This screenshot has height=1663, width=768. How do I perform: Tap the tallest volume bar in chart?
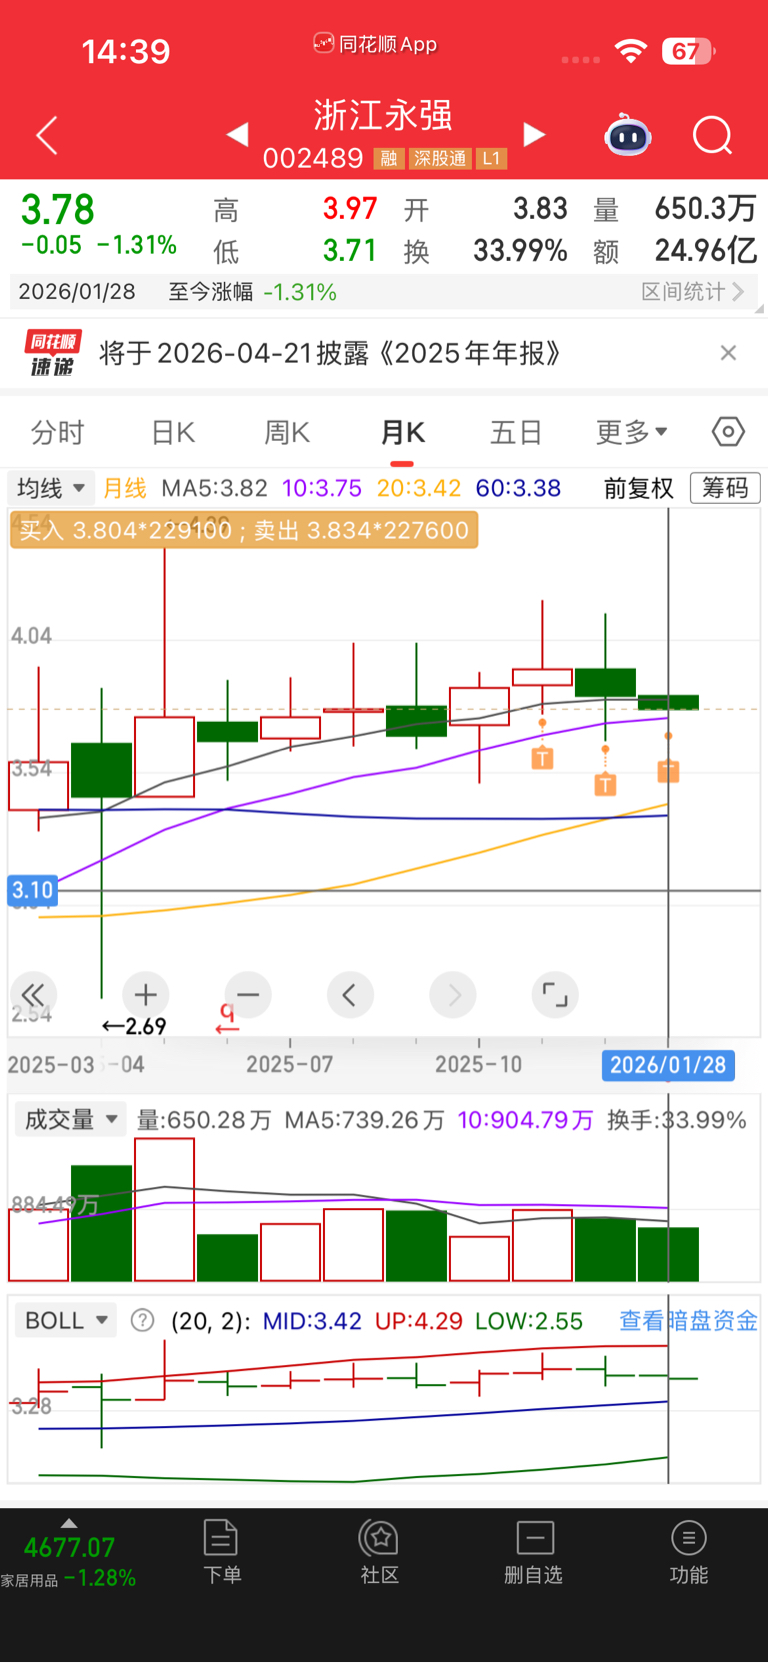coord(164,1210)
